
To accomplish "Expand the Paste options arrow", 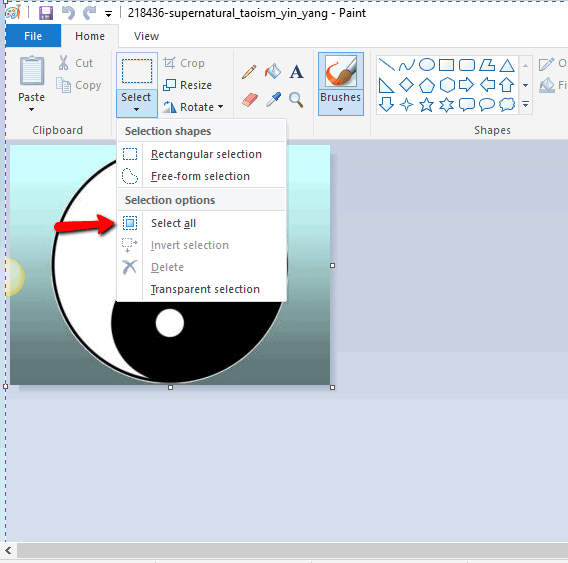I will point(32,109).
